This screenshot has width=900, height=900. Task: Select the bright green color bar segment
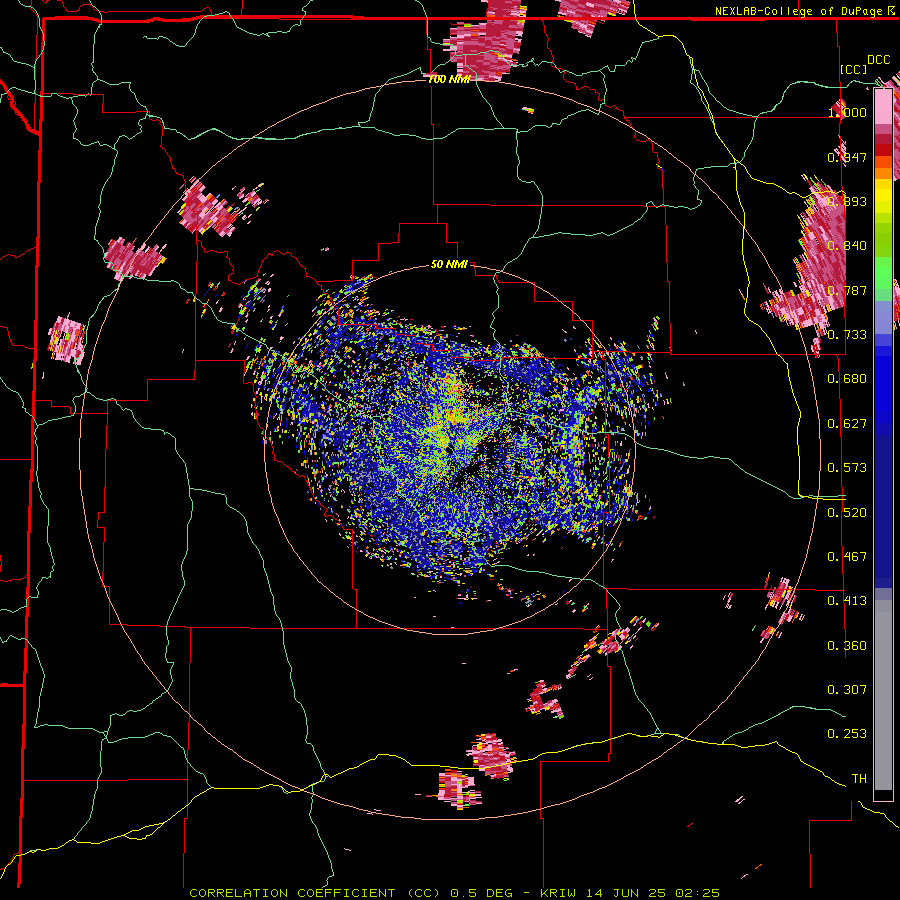point(883,272)
